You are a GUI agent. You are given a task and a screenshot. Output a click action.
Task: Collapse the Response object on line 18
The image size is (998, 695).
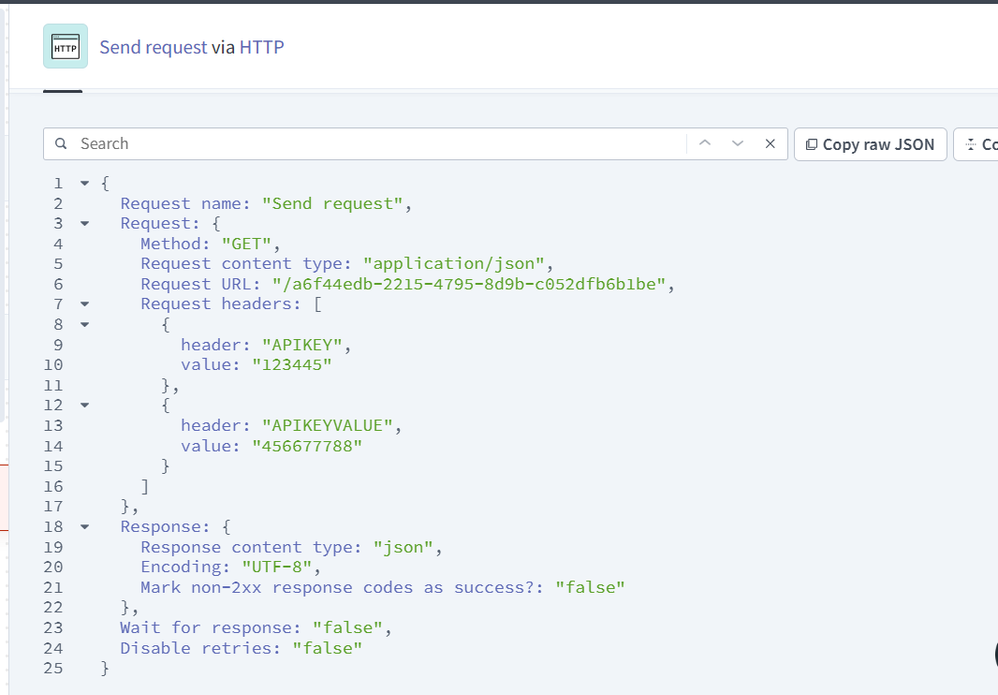85,527
